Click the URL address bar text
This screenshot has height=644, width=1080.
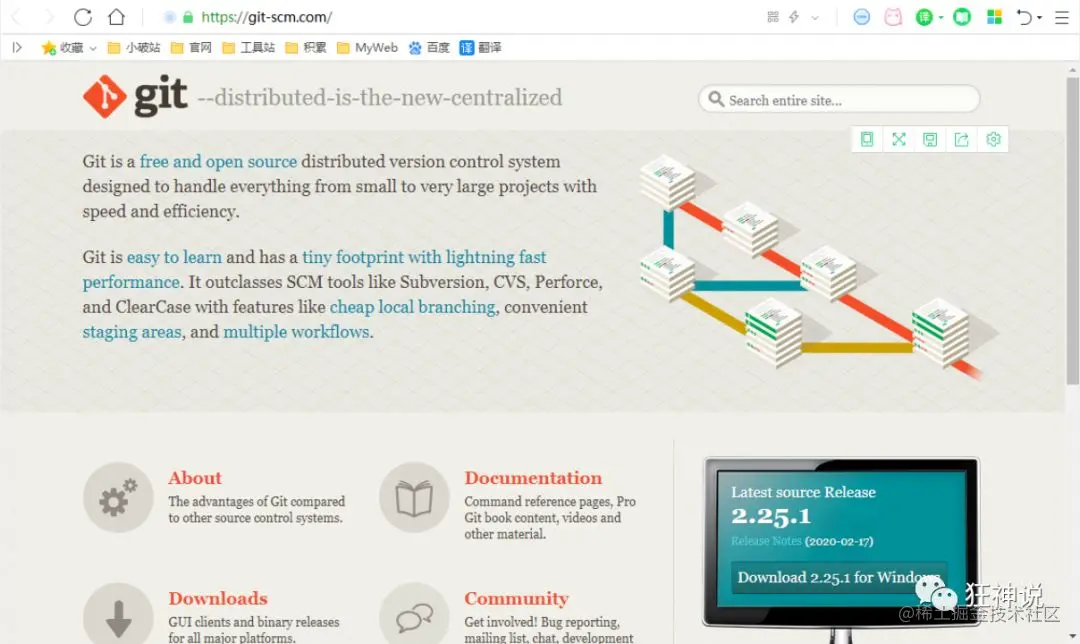tap(267, 17)
